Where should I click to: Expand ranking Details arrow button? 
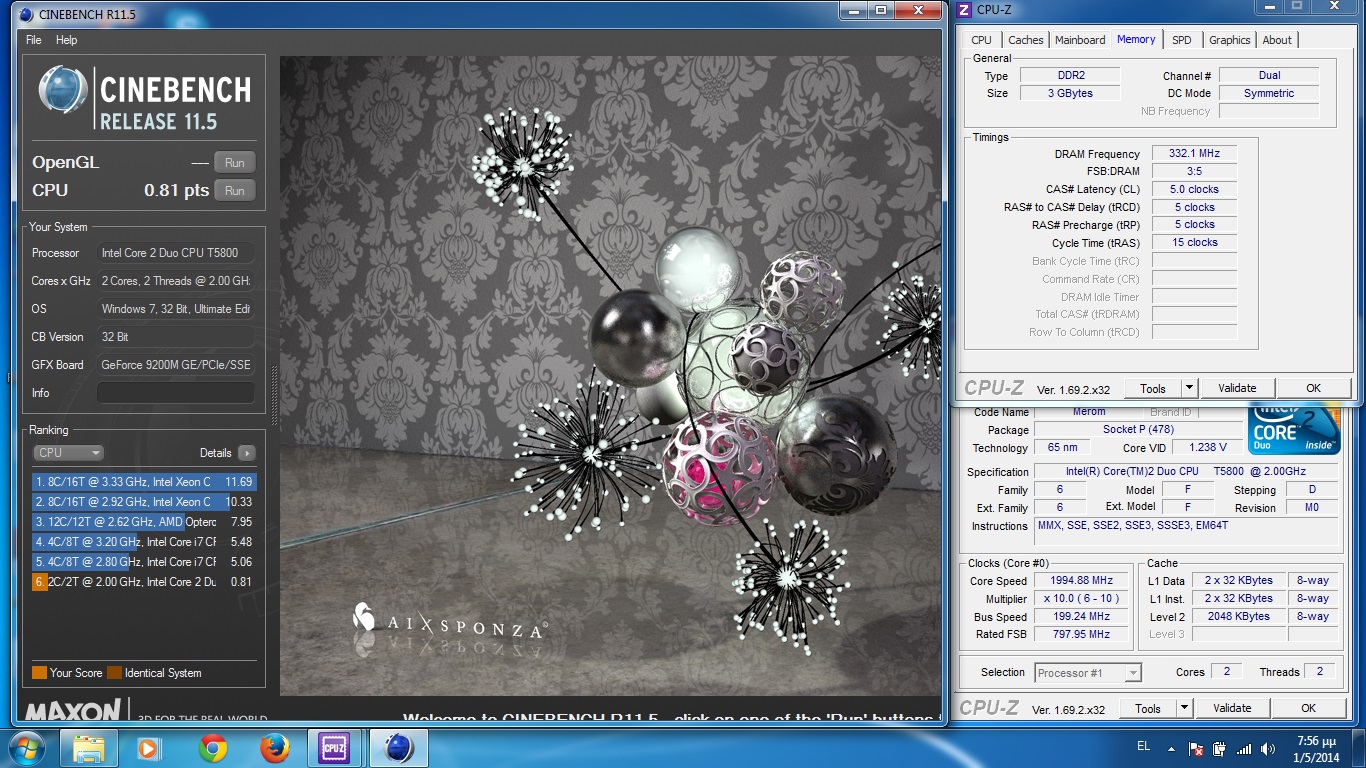pyautogui.click(x=246, y=453)
